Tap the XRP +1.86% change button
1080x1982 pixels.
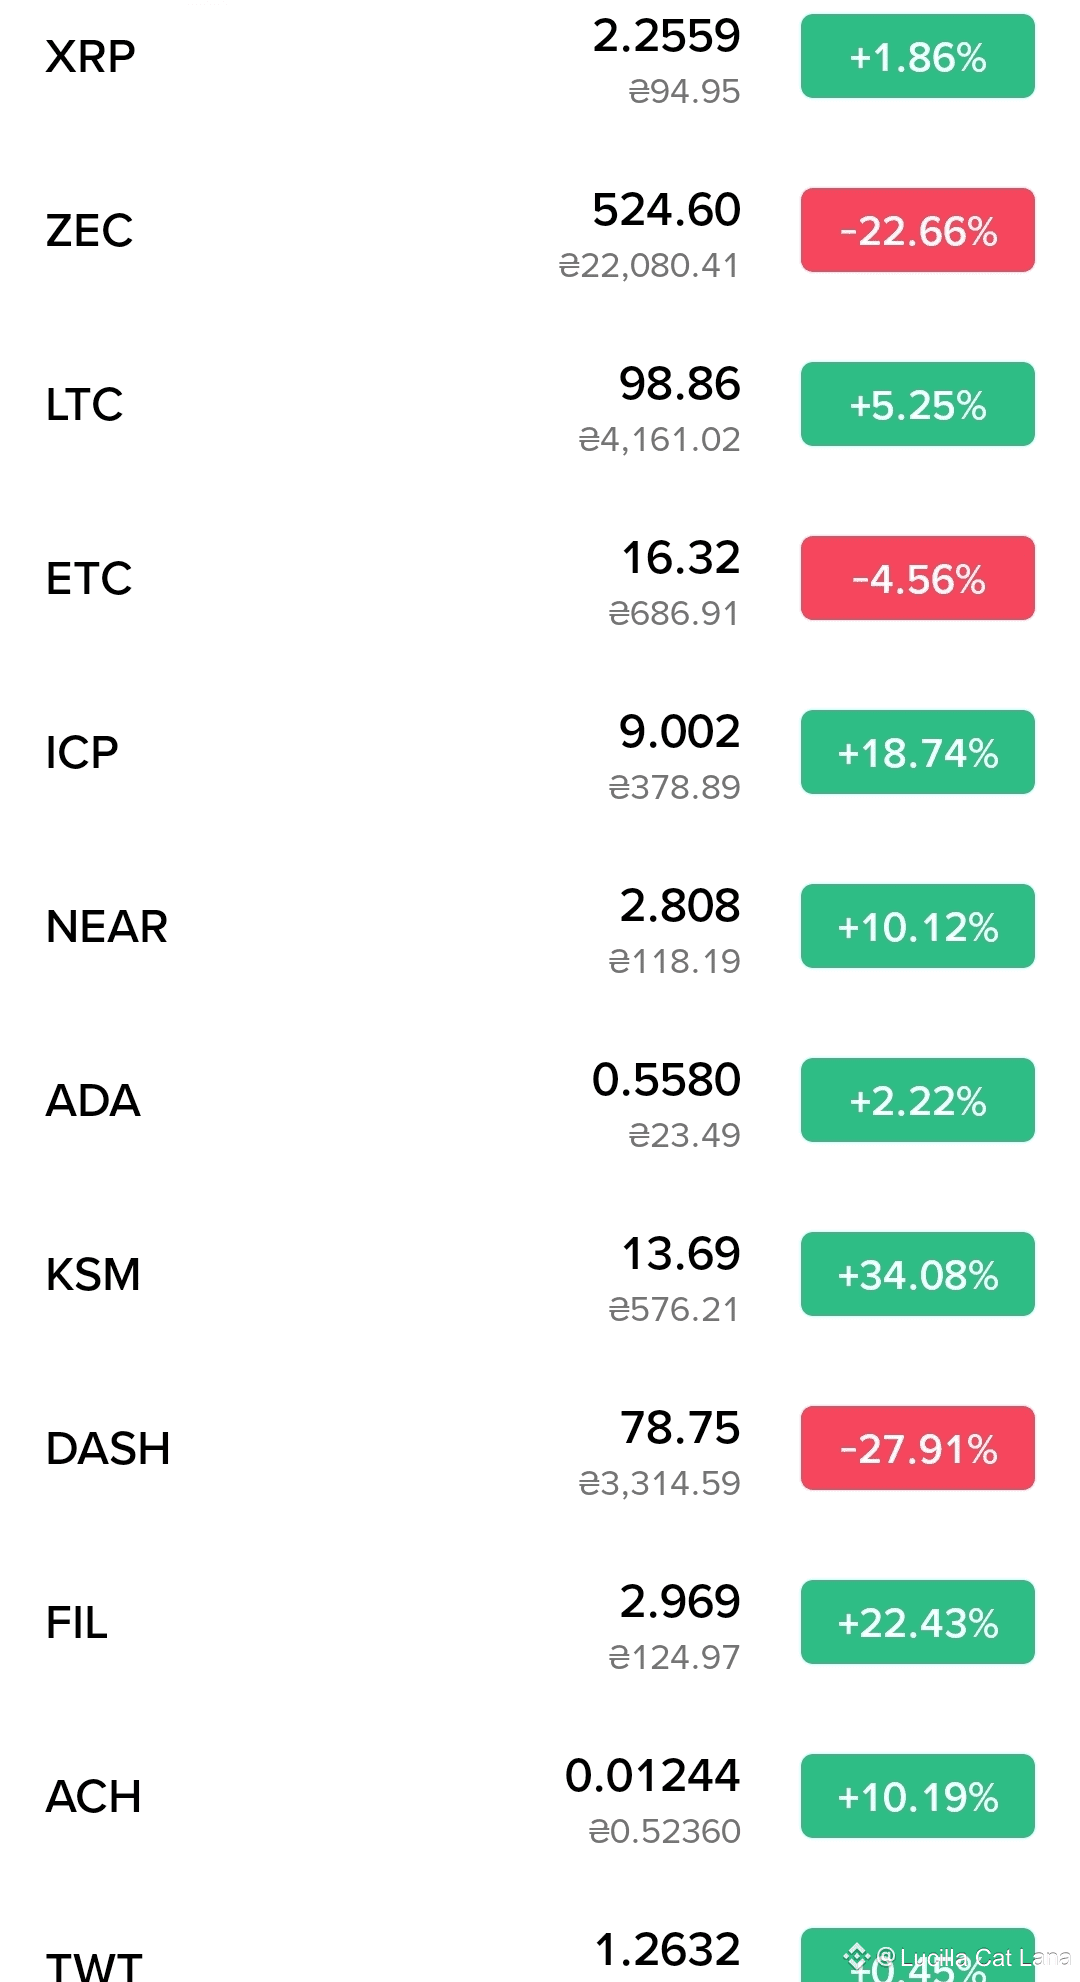point(917,57)
